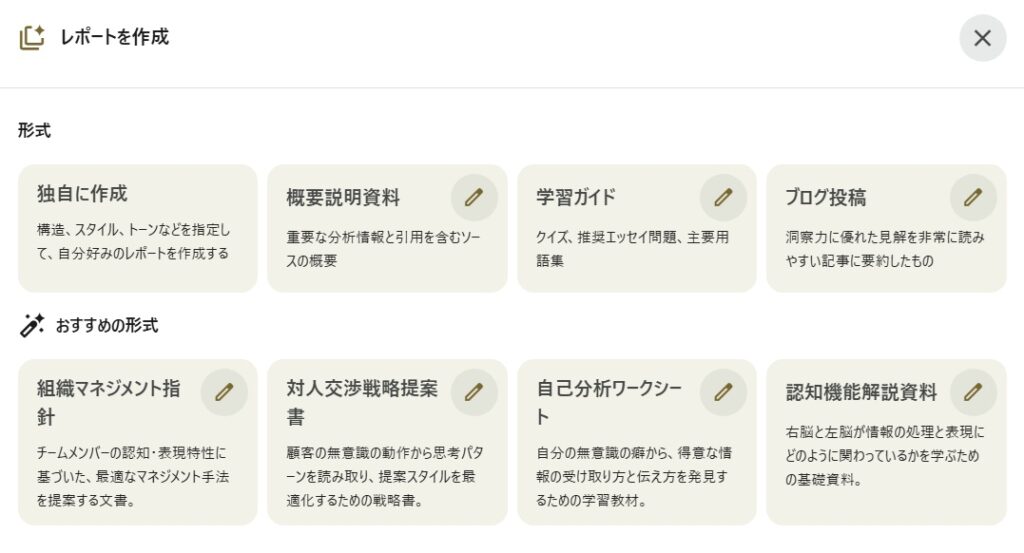The width and height of the screenshot is (1024, 553).
Task: Click the レポートを作成 header icon
Action: [32, 38]
